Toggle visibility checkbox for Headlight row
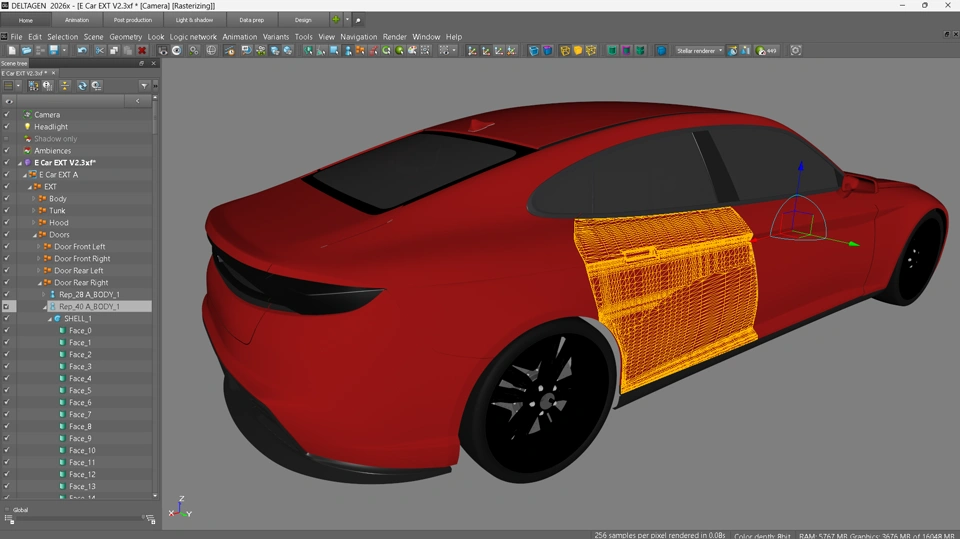960x539 pixels. pos(7,127)
